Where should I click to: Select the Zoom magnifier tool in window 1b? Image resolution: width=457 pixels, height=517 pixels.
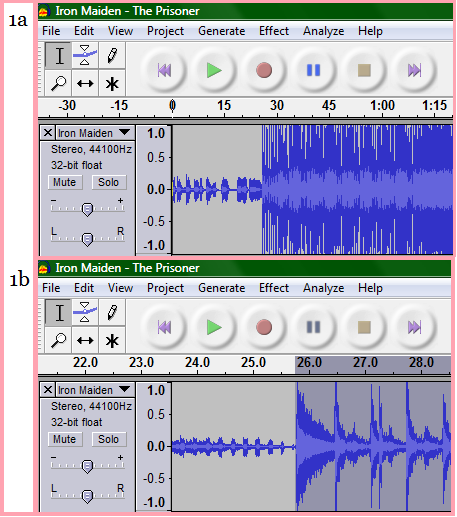(x=59, y=340)
